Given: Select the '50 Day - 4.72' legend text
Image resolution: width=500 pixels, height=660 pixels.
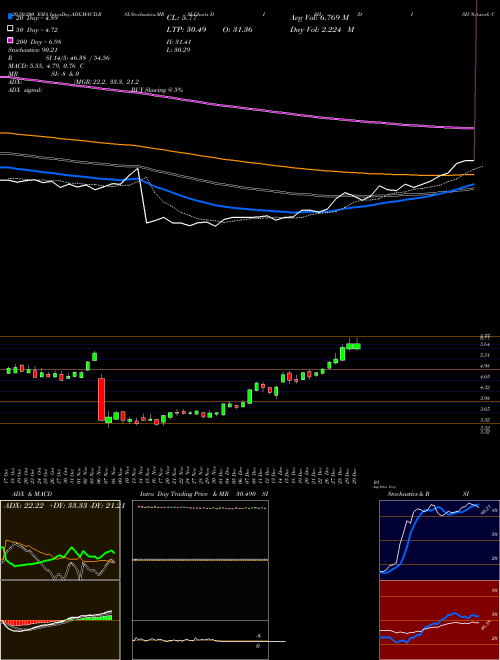Looking at the screenshot, I should point(37,30).
